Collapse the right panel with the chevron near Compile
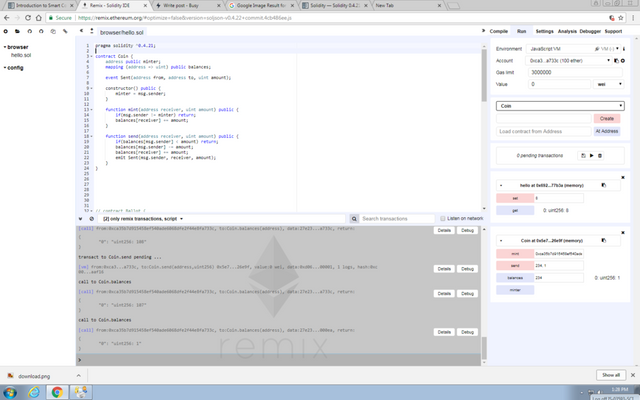640x400 pixels. 483,31
